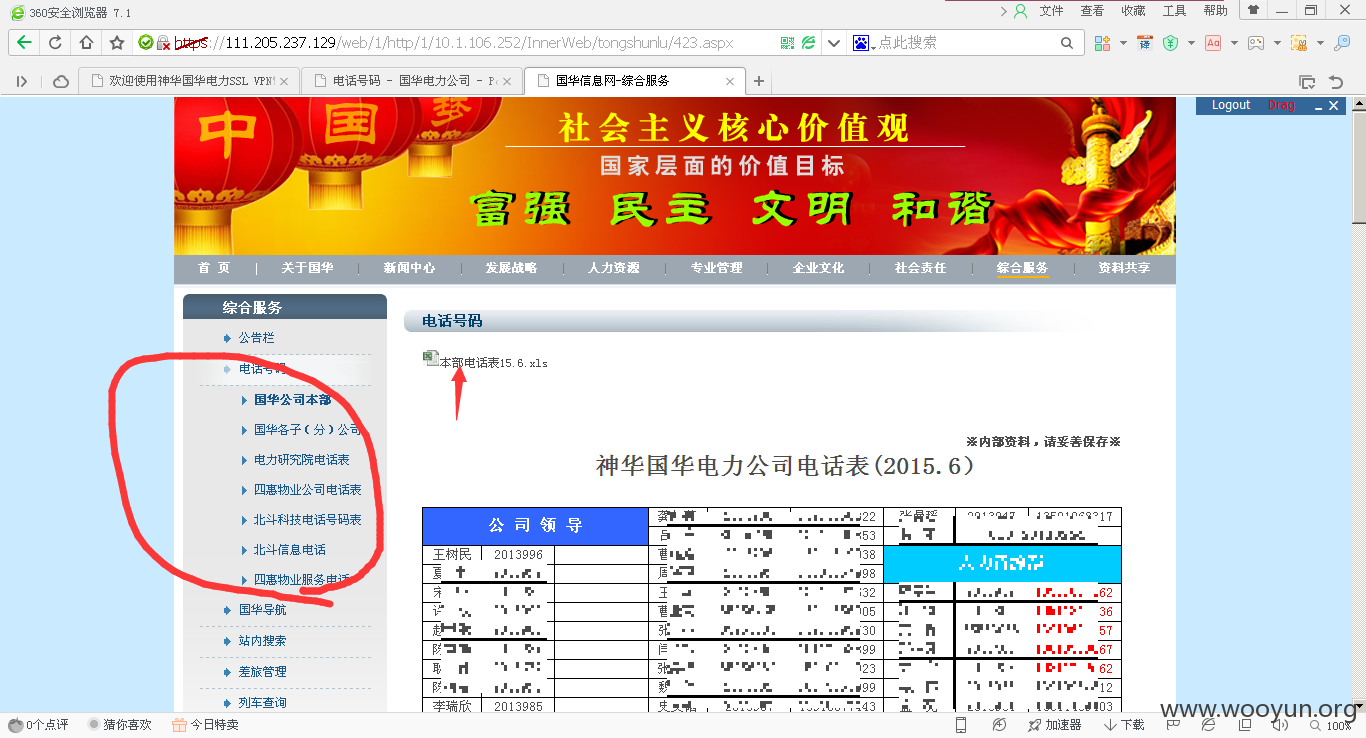Viewport: 1366px width, 738px height.
Task: Open the 文件 menu
Action: tap(1051, 11)
